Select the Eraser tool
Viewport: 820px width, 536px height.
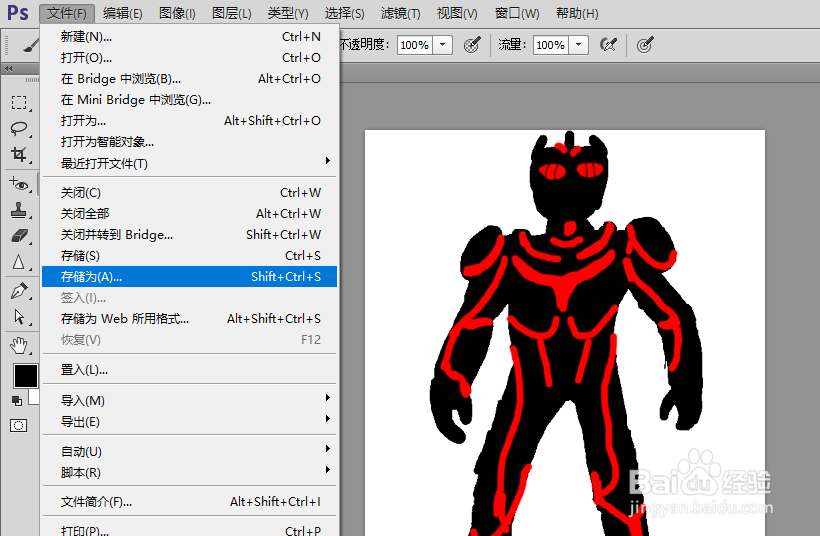pyautogui.click(x=19, y=236)
